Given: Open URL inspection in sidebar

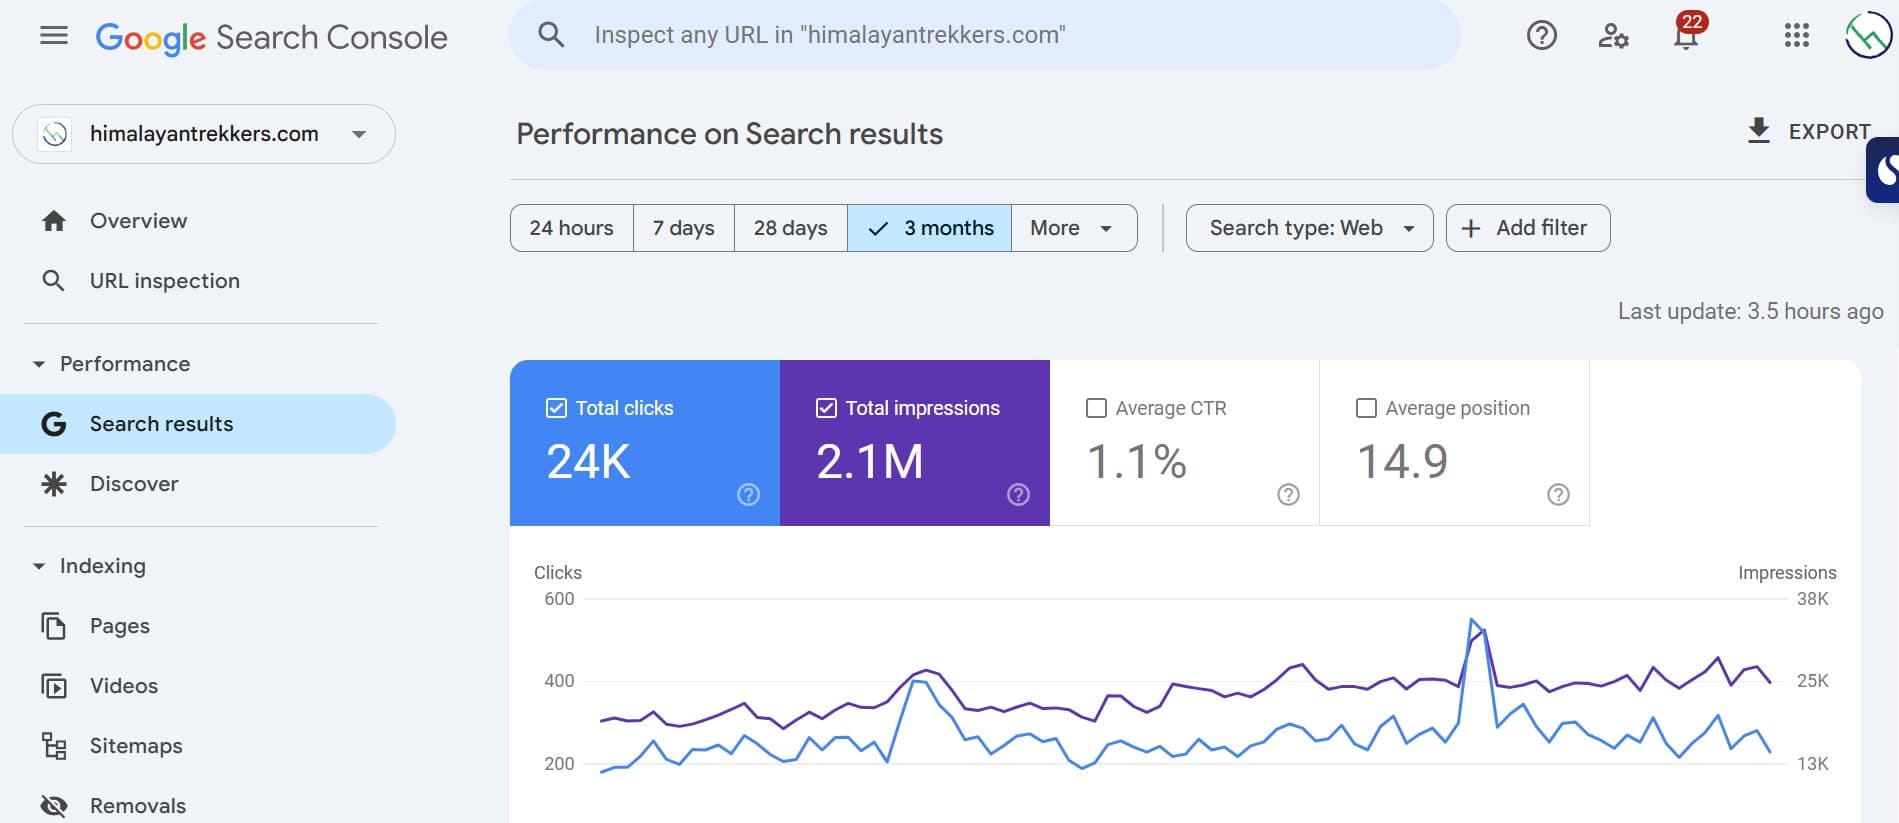Looking at the screenshot, I should pyautogui.click(x=164, y=281).
